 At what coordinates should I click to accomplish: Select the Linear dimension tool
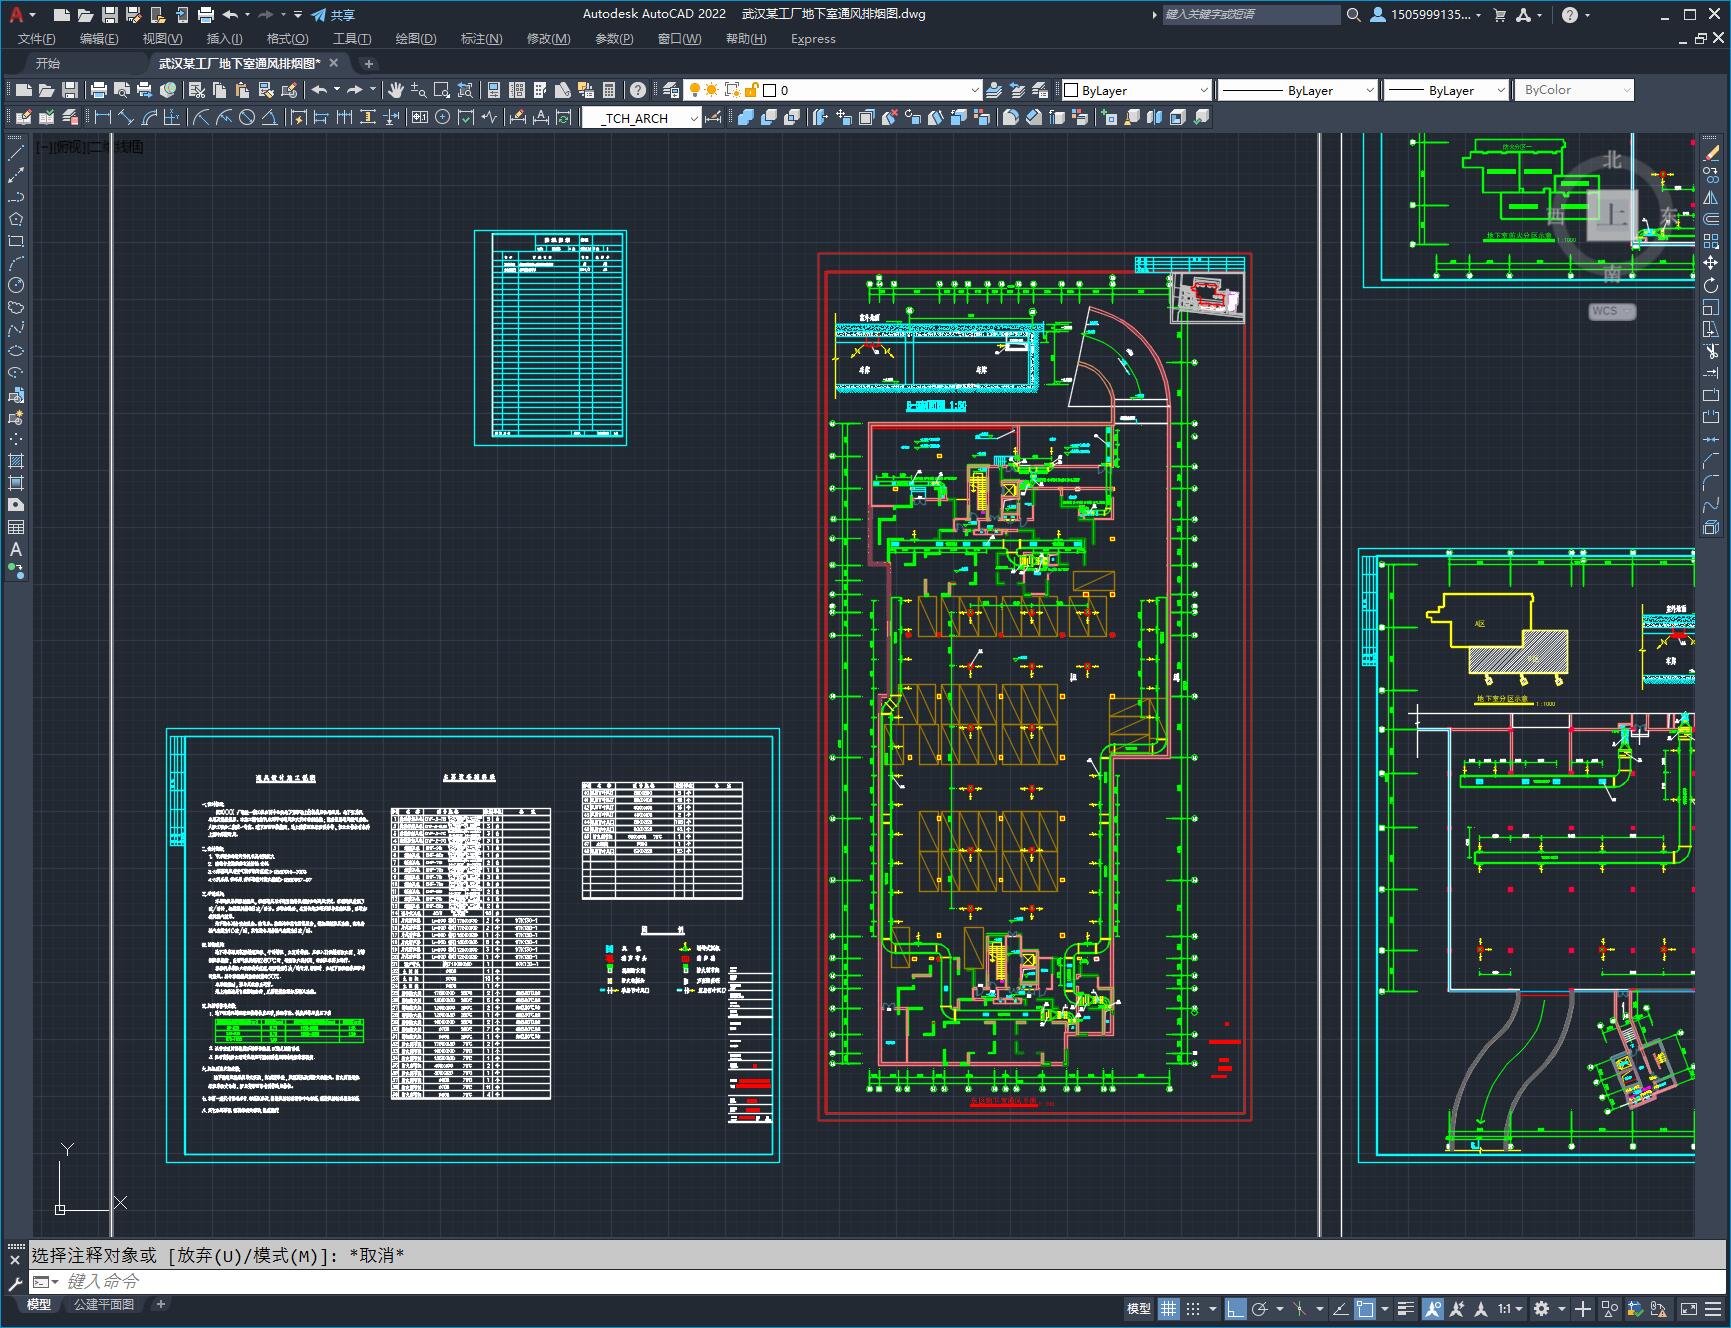102,117
